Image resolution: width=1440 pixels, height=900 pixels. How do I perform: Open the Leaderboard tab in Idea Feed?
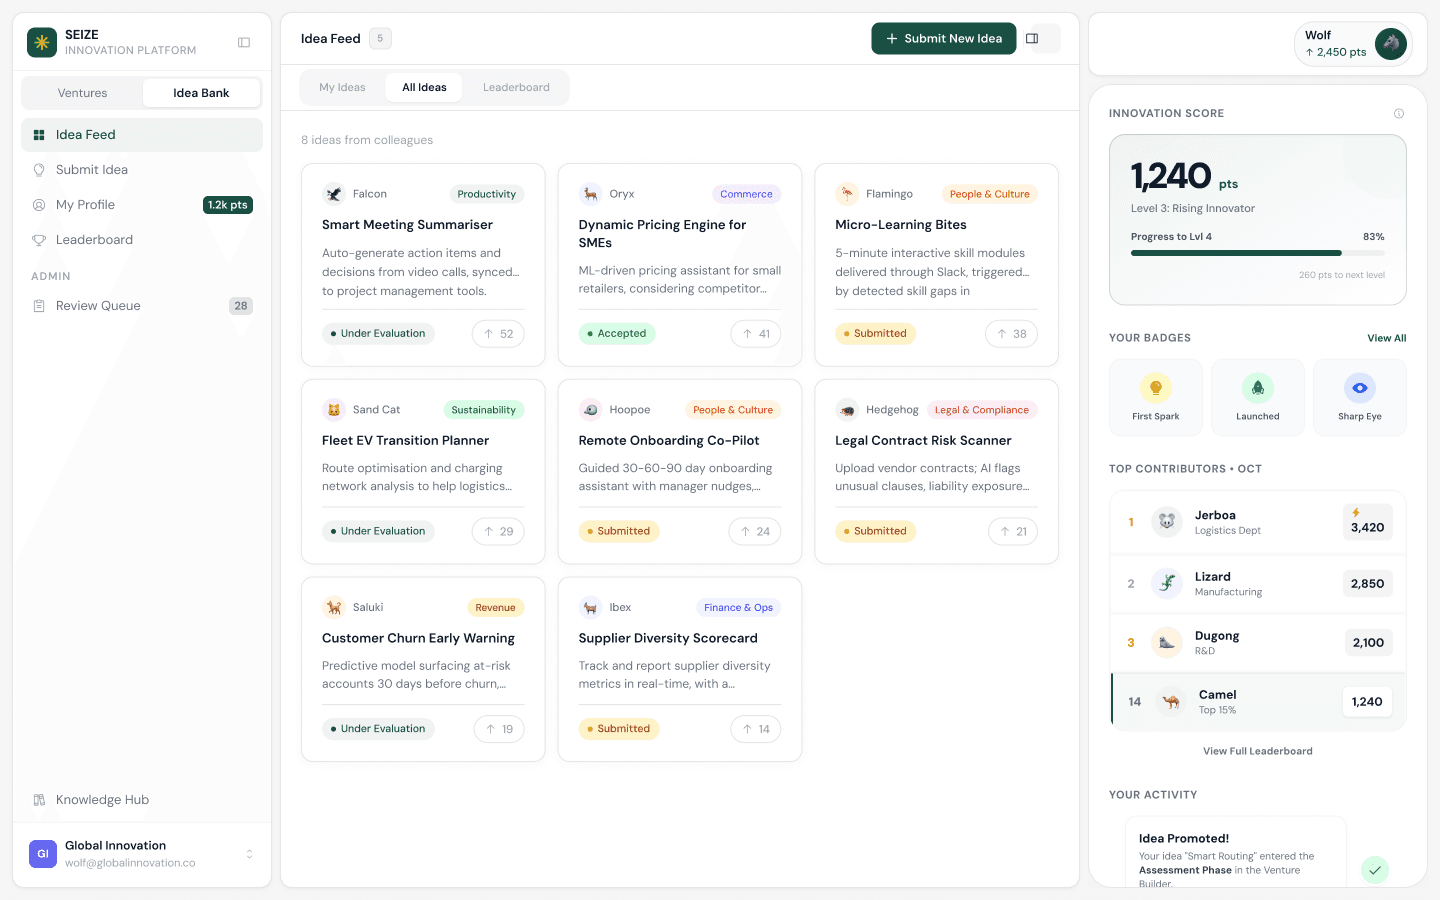pos(516,88)
